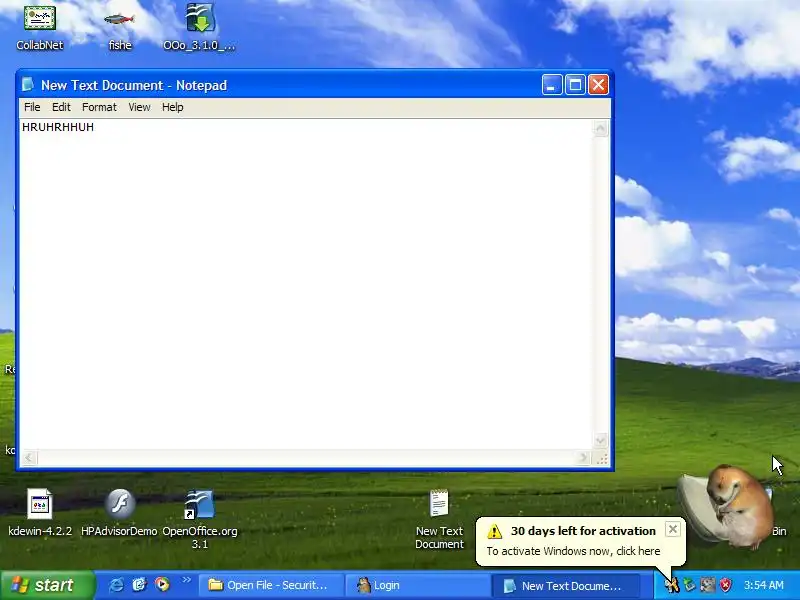The height and width of the screenshot is (600, 800).
Task: Click the Safely Remove Hardware tray icon
Action: (690, 585)
